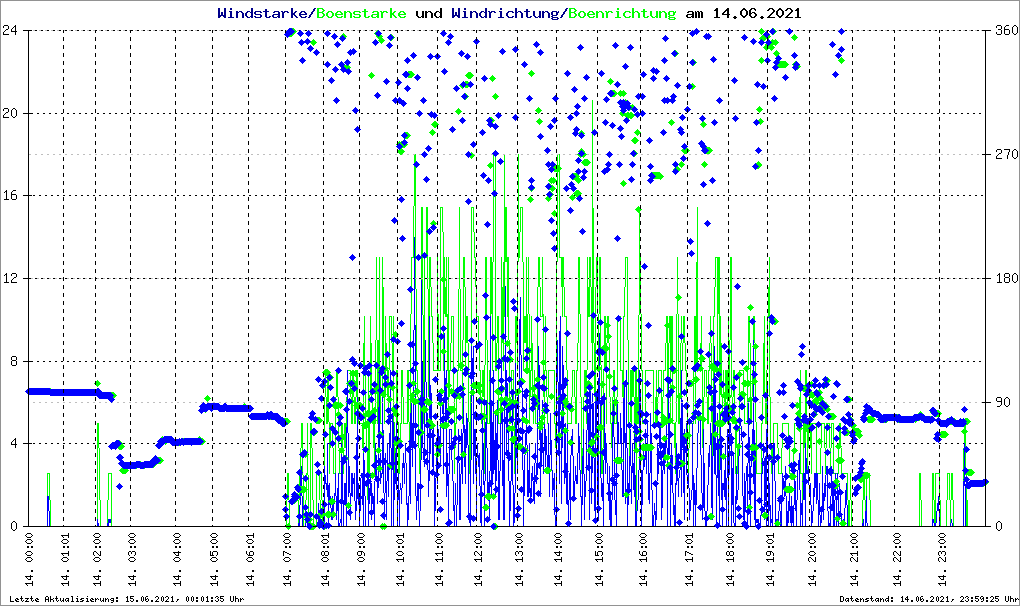This screenshot has width=1020, height=606.
Task: Click the time label '14. 22:00'
Action: (x=896, y=559)
